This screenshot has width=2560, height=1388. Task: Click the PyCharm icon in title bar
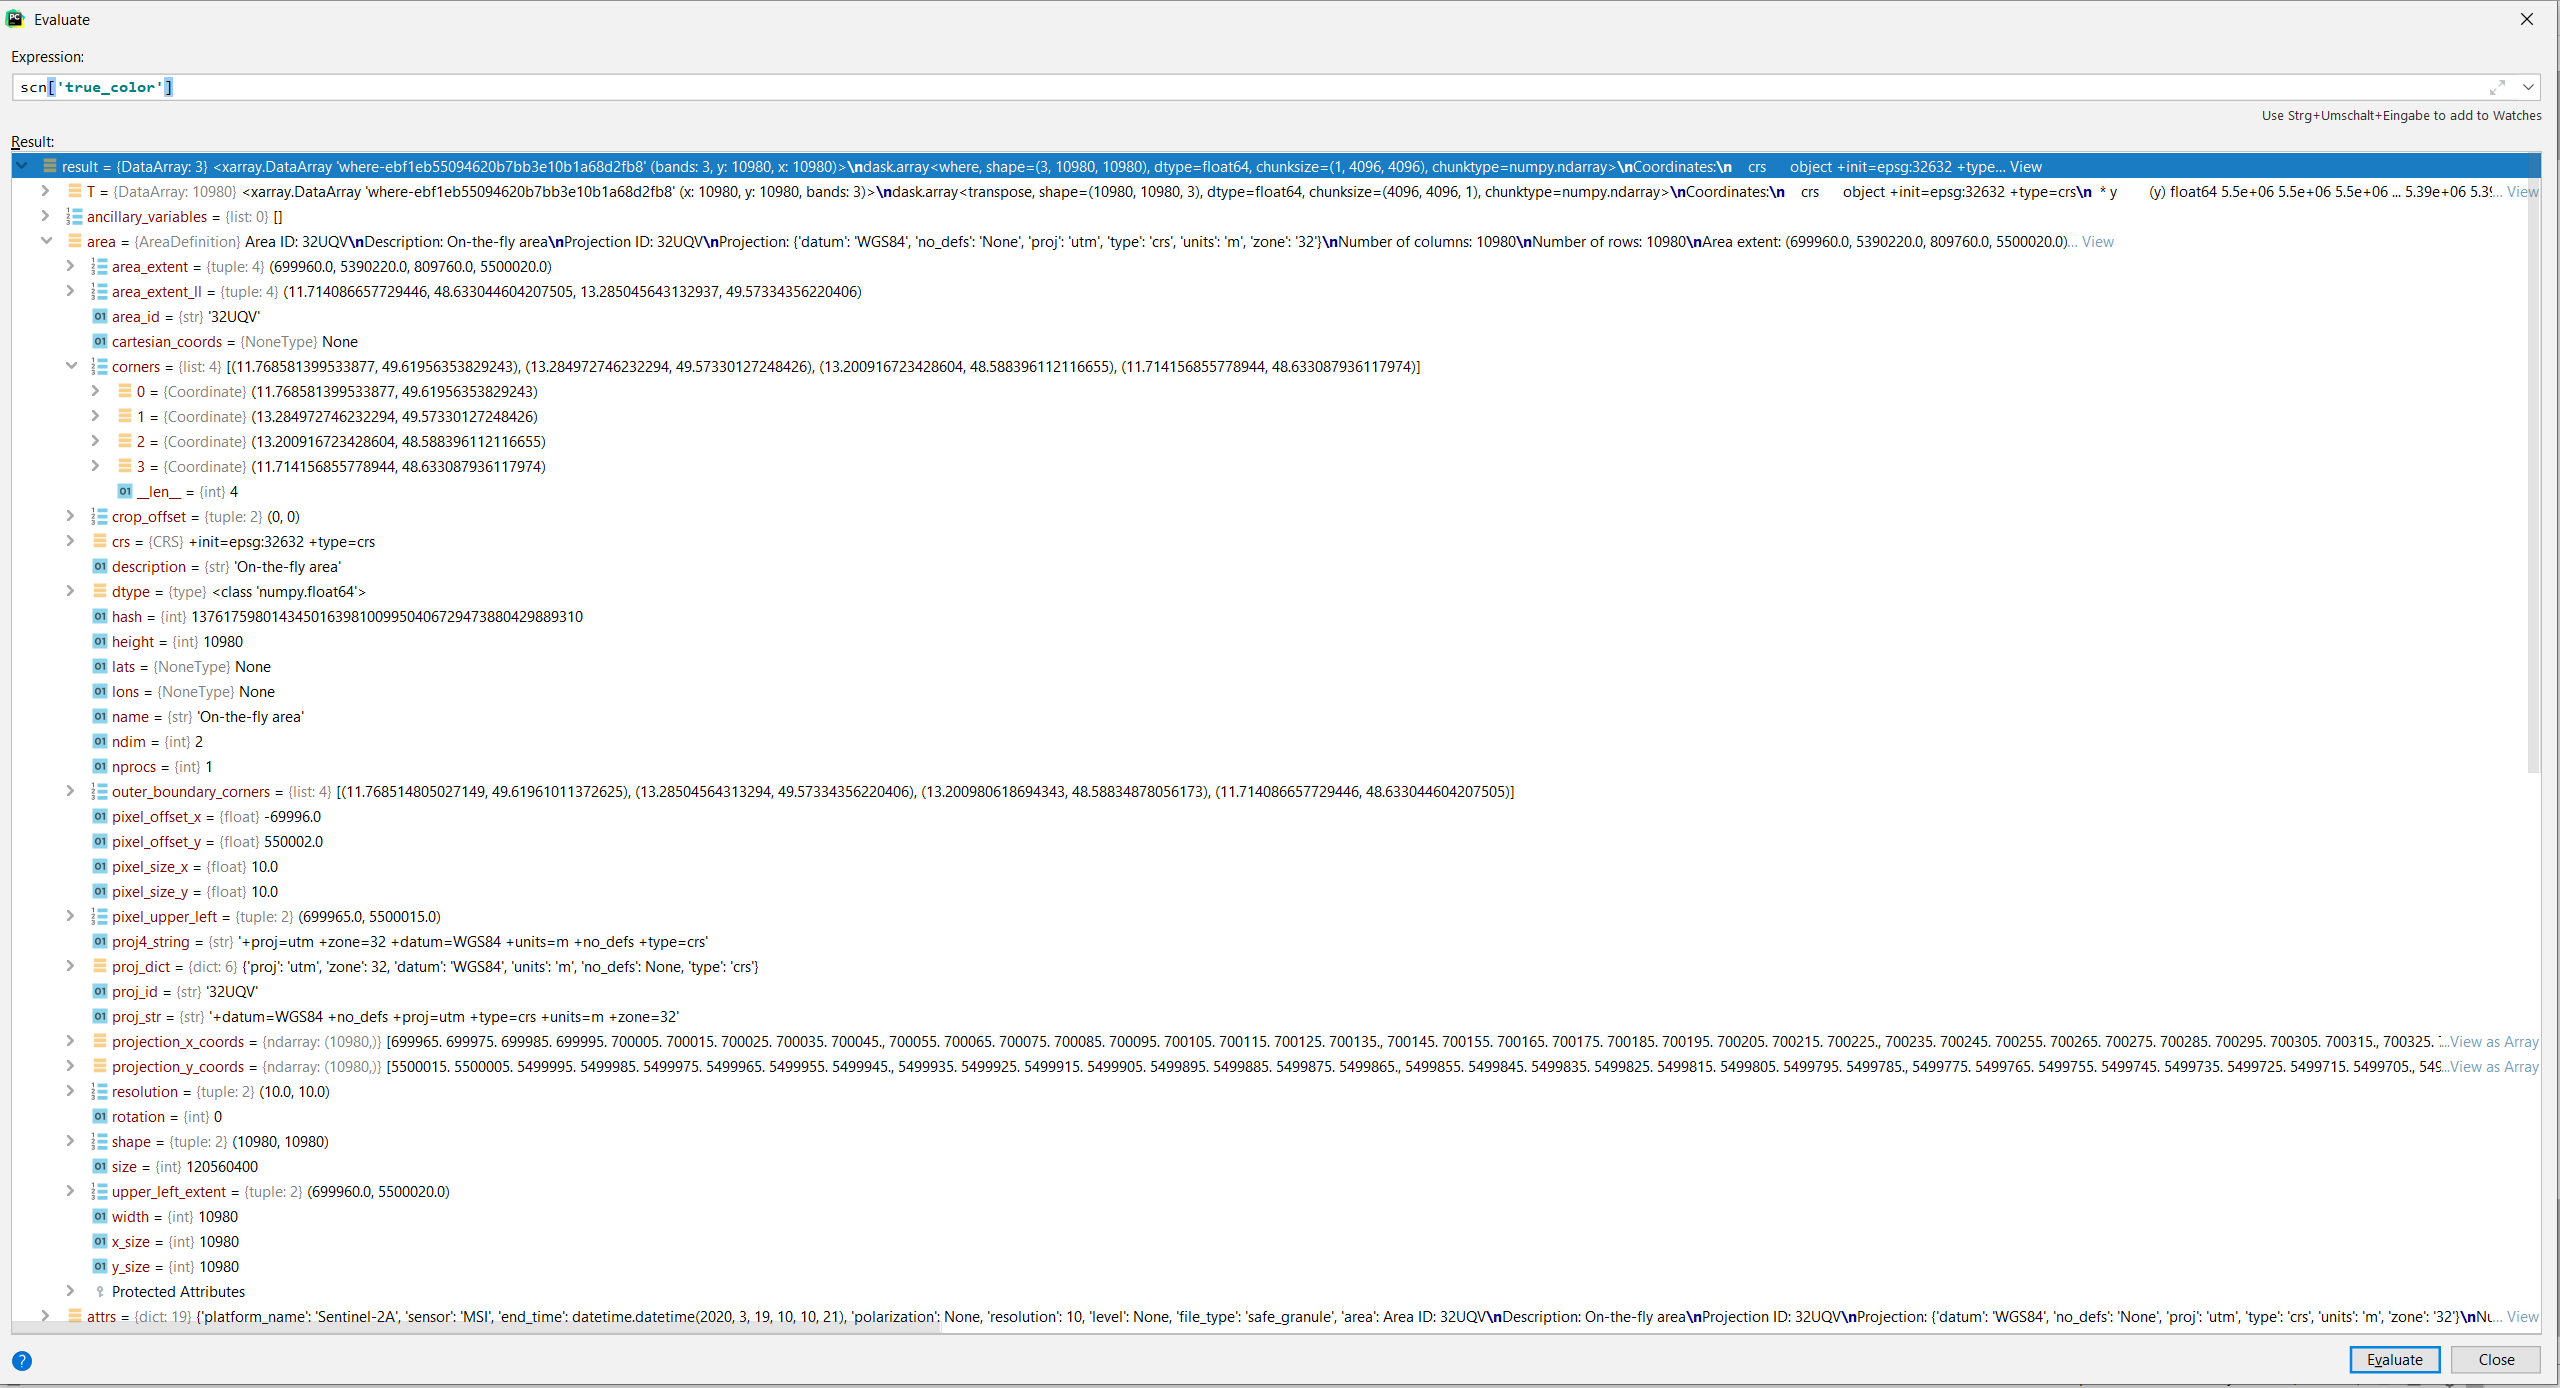tap(15, 19)
